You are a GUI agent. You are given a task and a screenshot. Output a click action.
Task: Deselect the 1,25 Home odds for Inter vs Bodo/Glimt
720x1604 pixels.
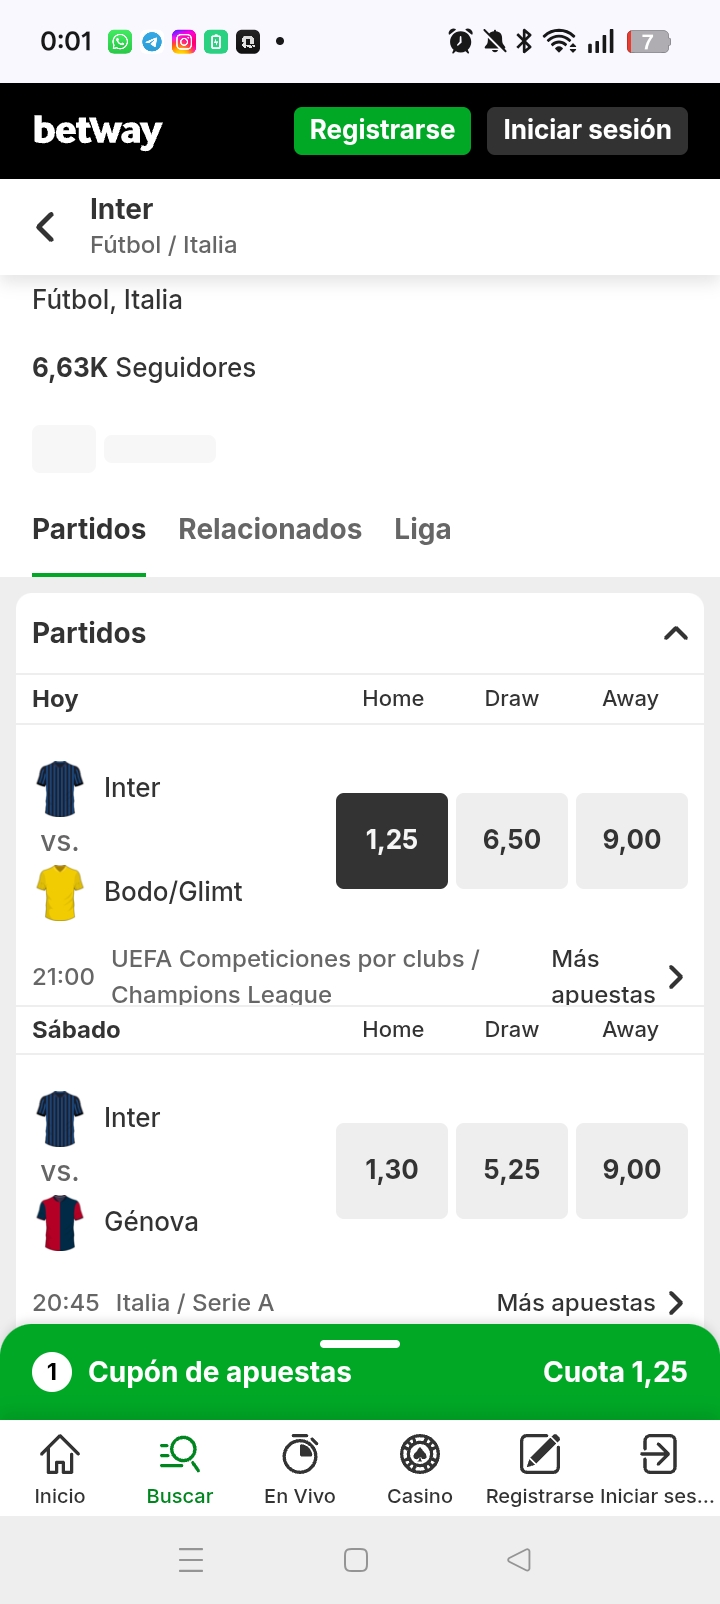(x=392, y=840)
